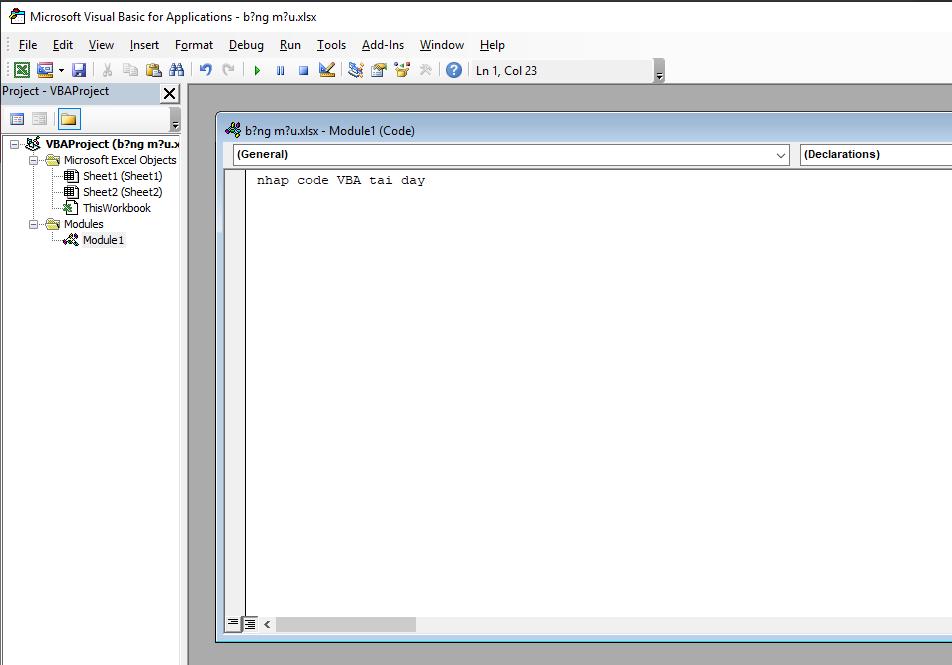
Task: Click the Undo icon
Action: (205, 69)
